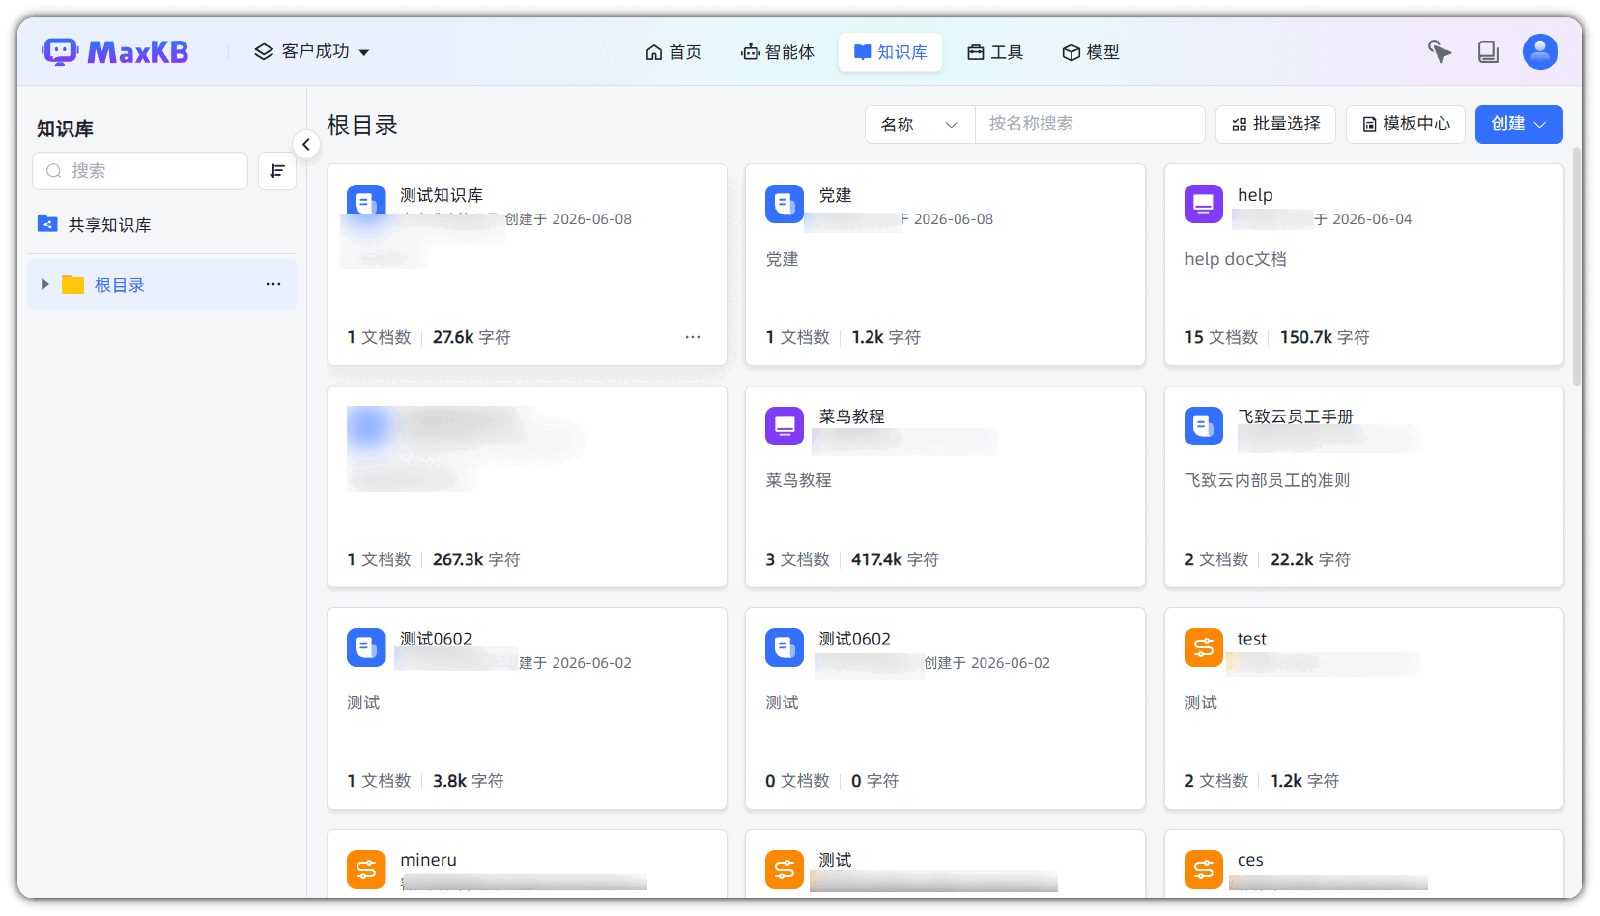1600x916 pixels.
Task: Click the 267.3k 字符 count
Action: coord(477,559)
